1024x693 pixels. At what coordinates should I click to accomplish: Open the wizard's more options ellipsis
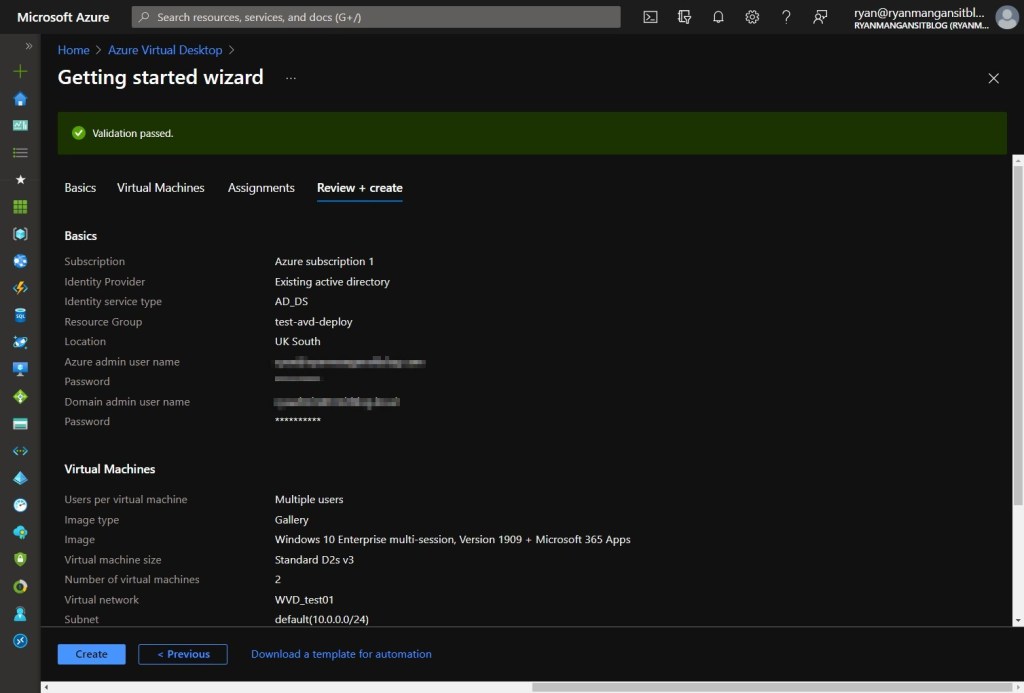(x=291, y=78)
